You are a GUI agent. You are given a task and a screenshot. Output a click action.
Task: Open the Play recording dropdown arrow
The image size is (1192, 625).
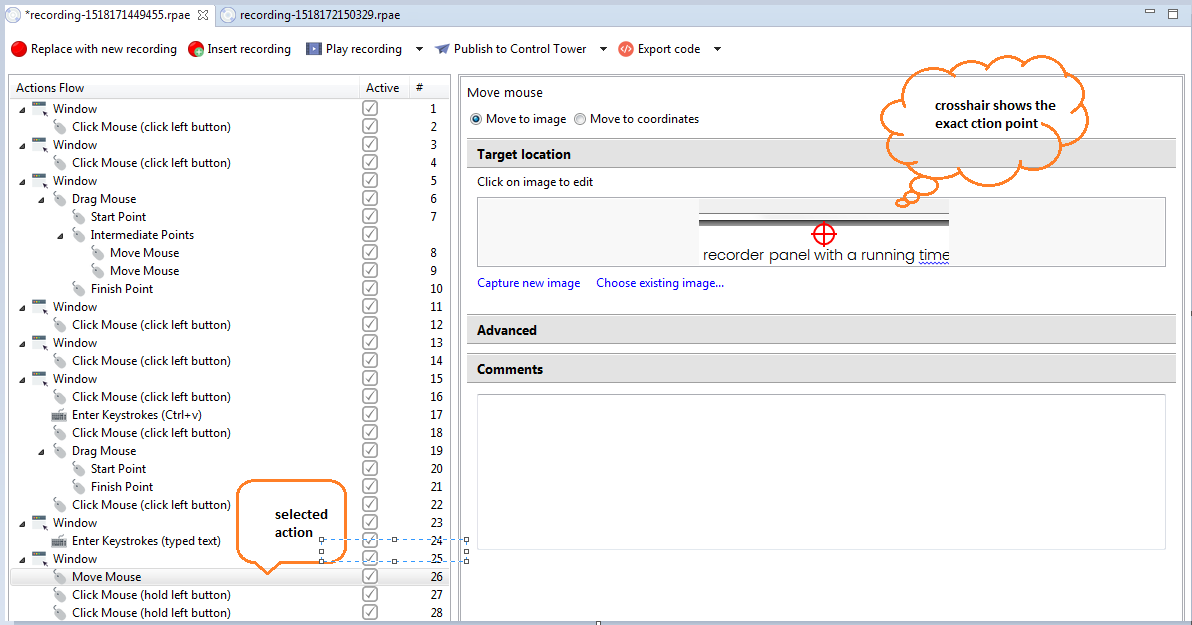click(419, 49)
